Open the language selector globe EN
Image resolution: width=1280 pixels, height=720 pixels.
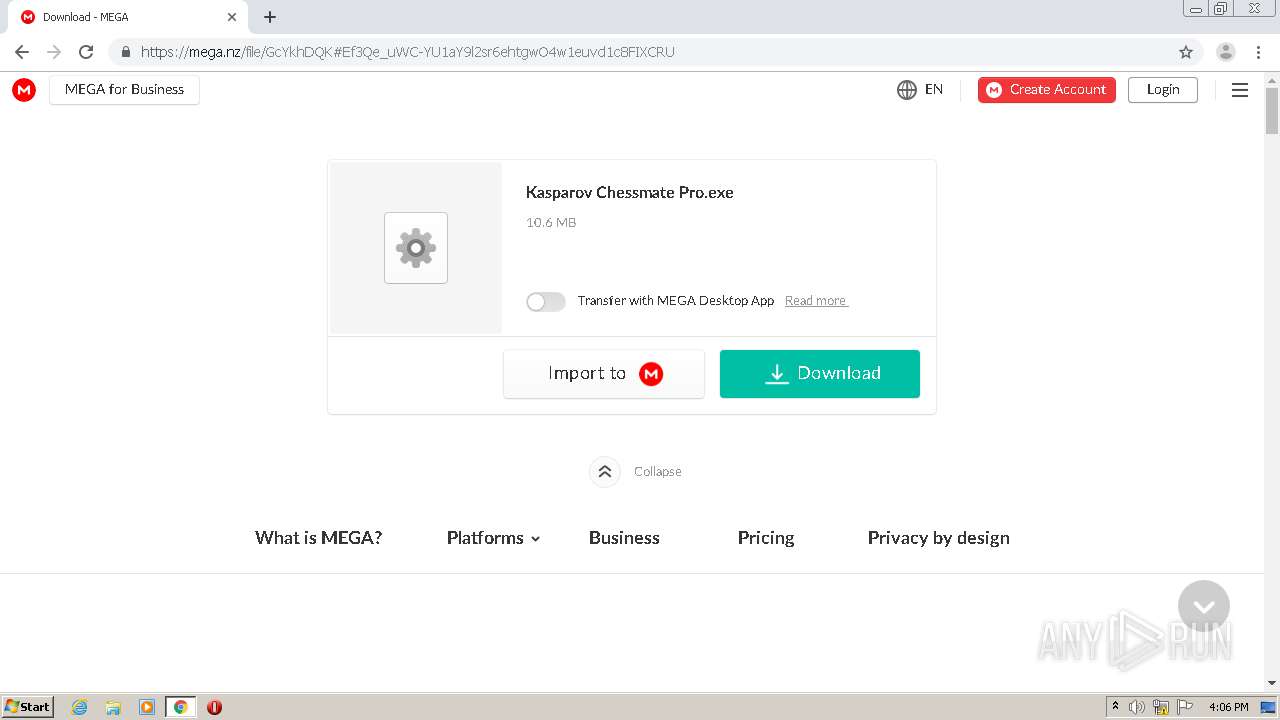coord(920,90)
